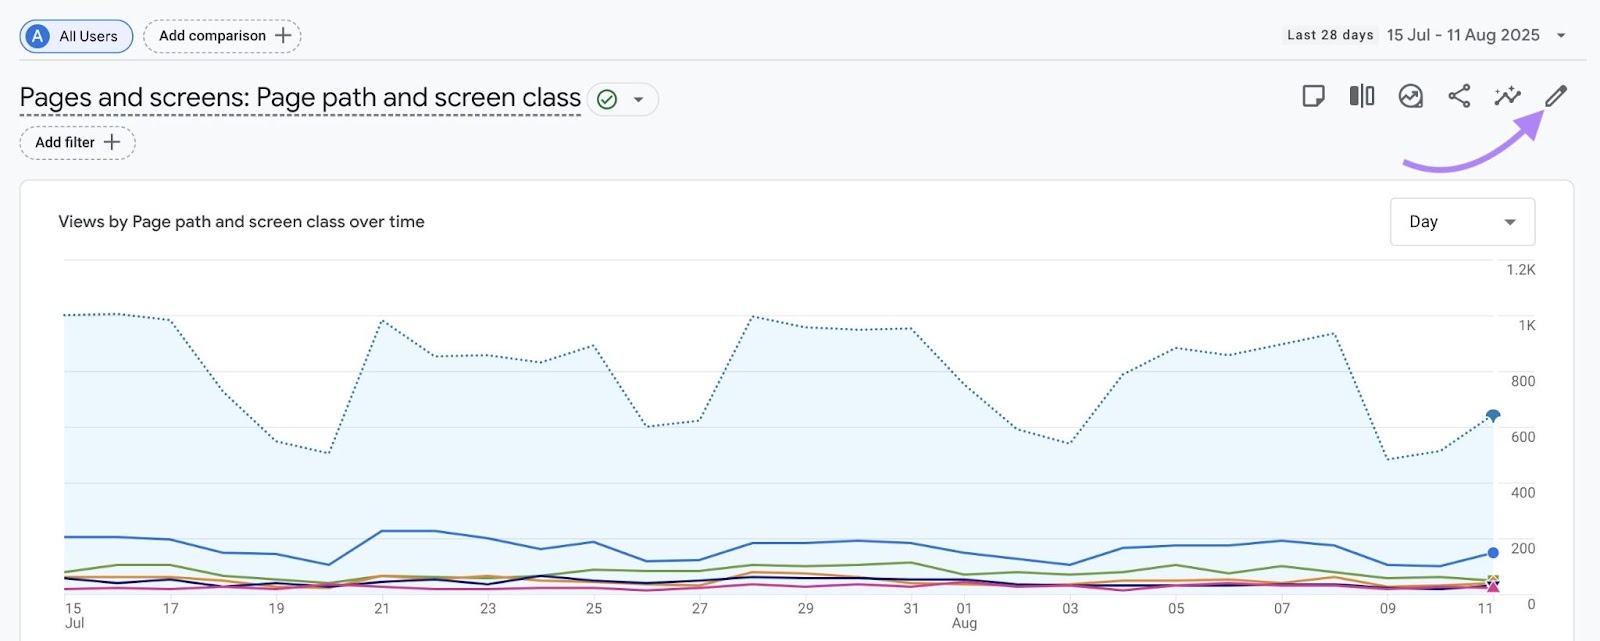Viewport: 1600px width, 641px height.
Task: Open the date range dropdown arrow
Action: pos(1561,36)
